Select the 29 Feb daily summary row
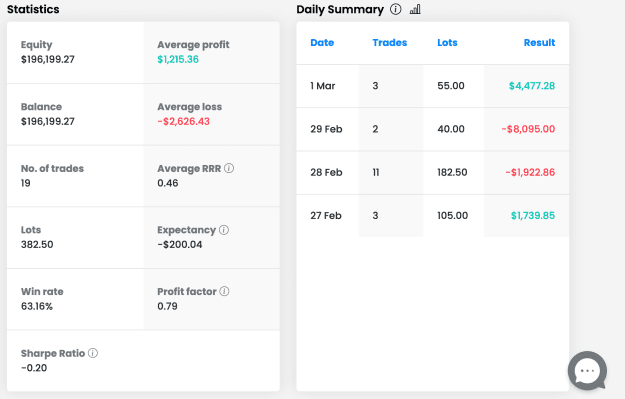 (x=432, y=129)
